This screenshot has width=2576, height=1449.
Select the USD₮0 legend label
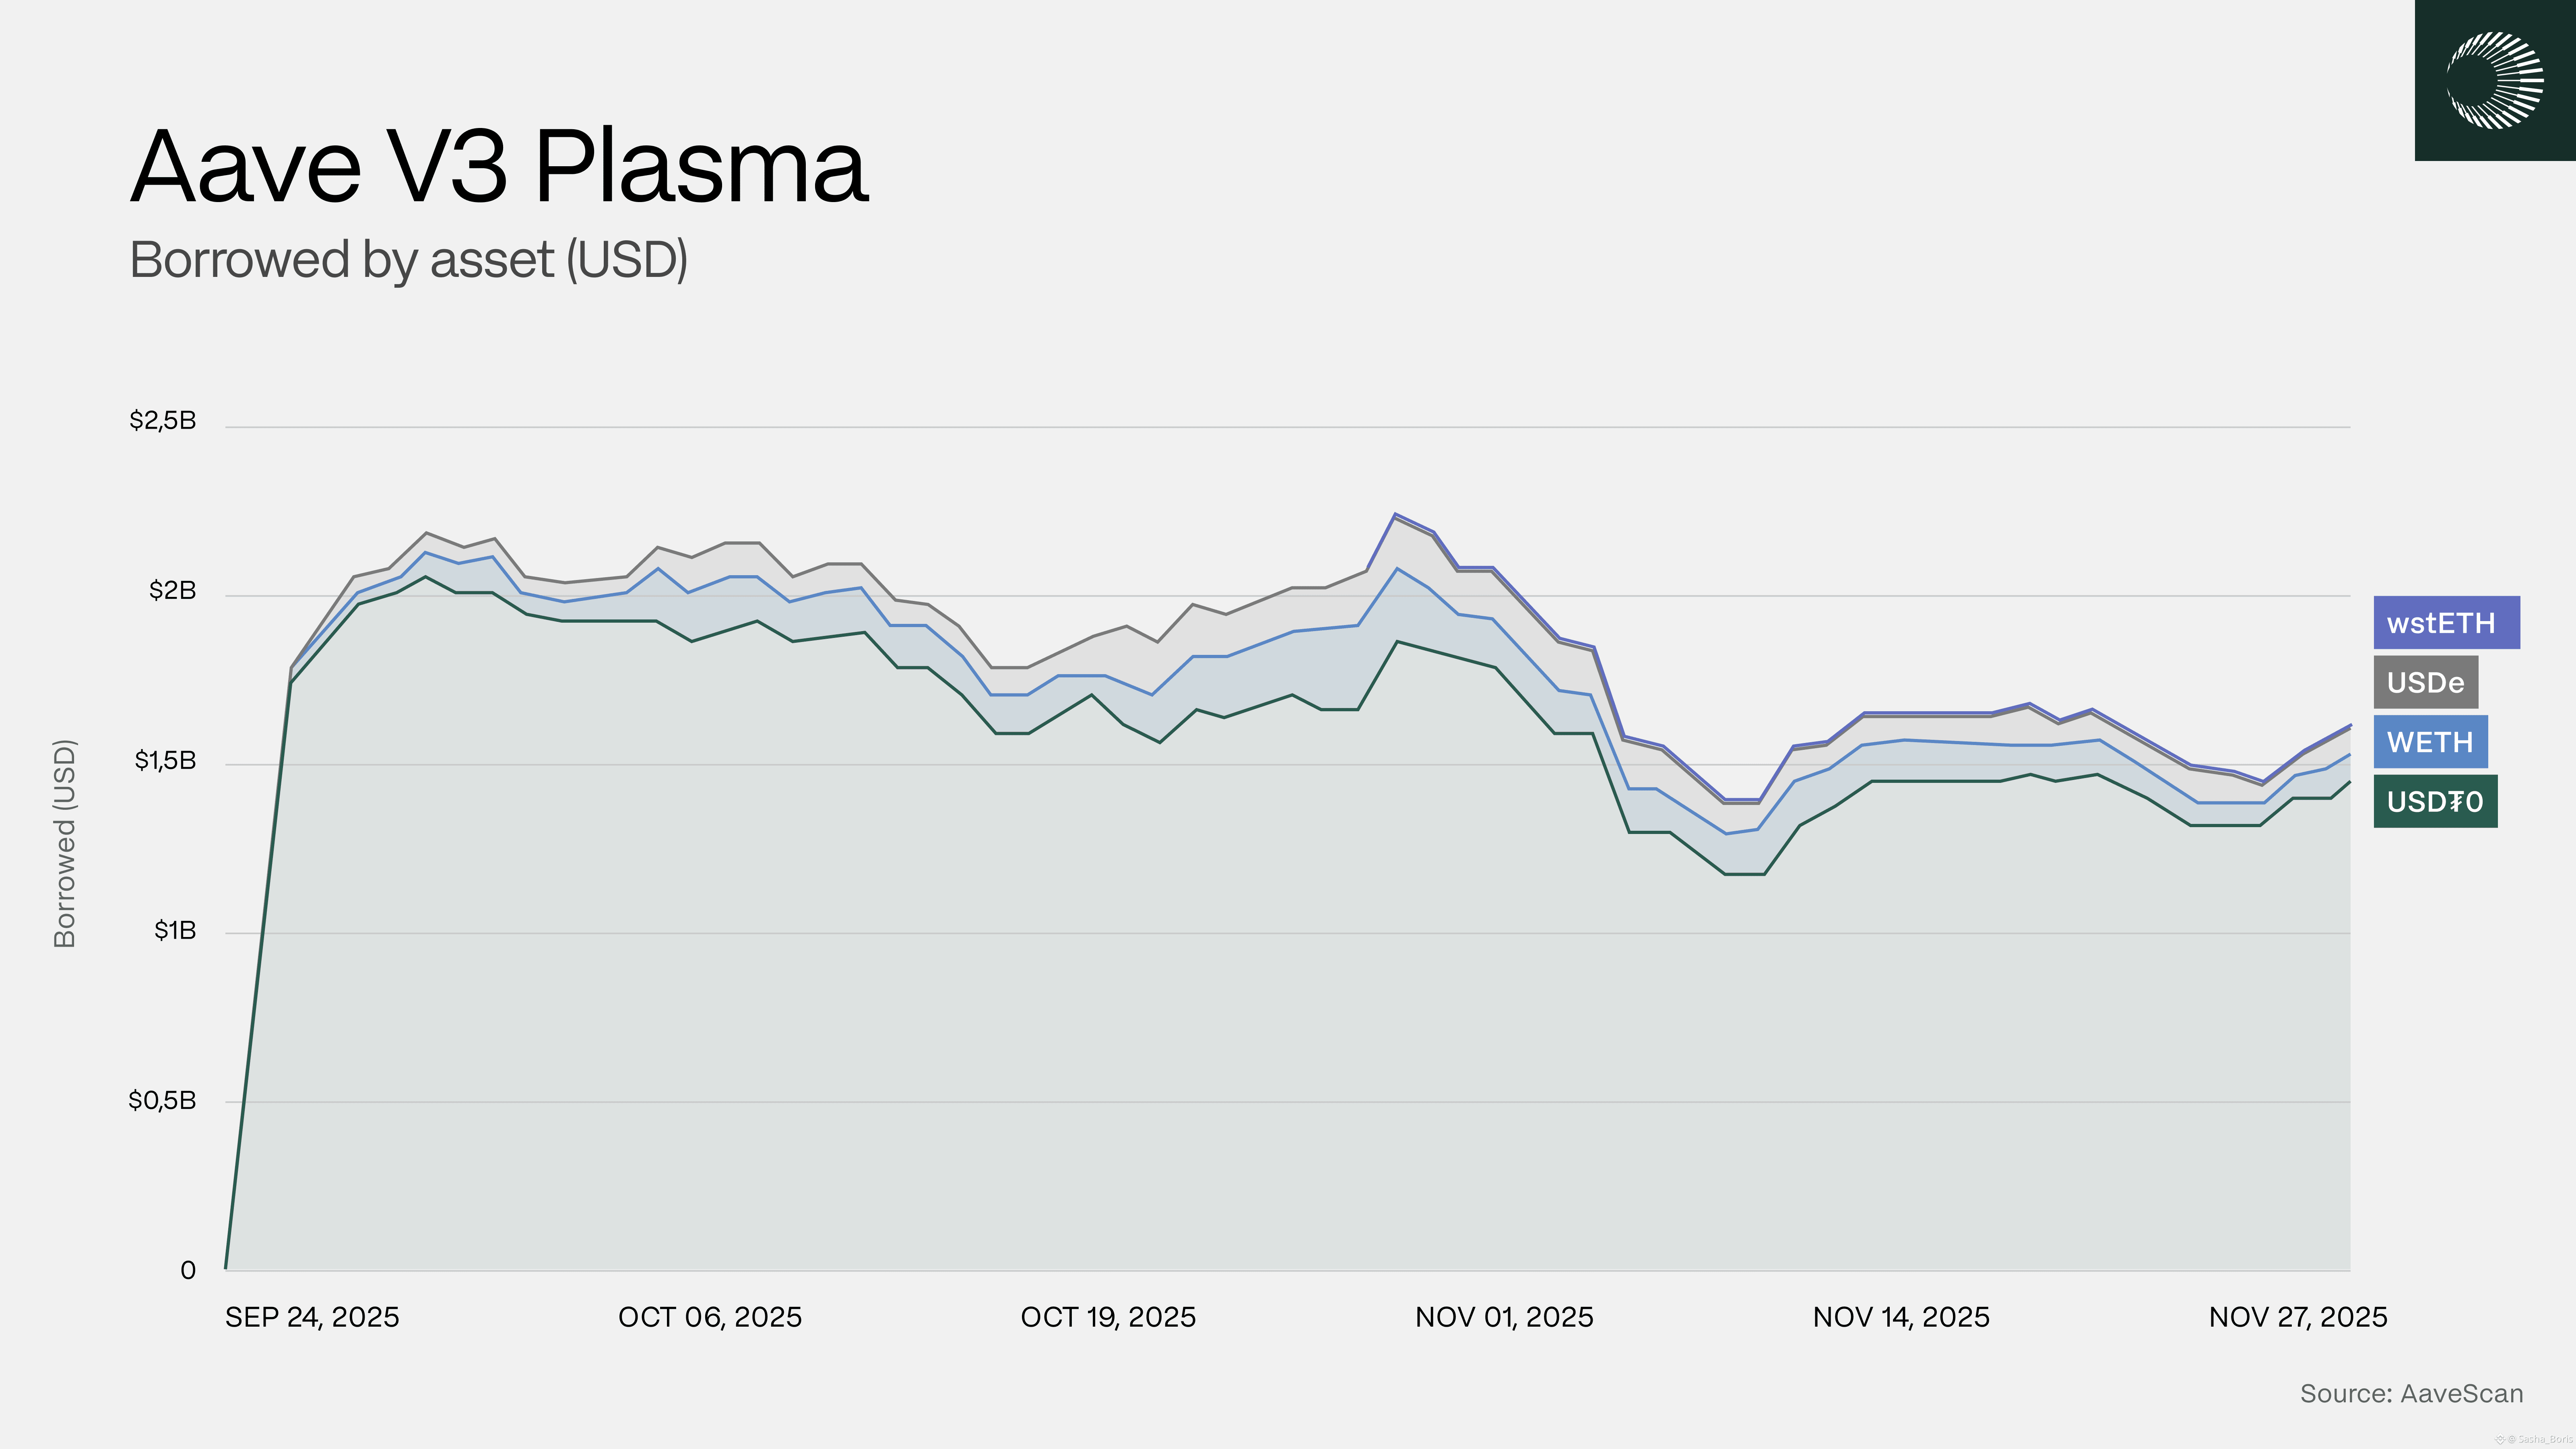click(2435, 801)
